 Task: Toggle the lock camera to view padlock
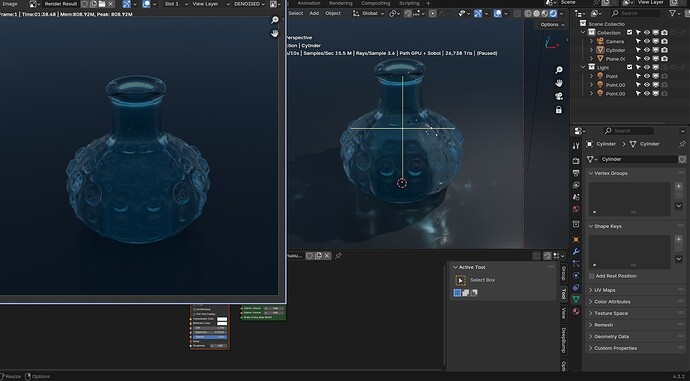click(x=559, y=110)
